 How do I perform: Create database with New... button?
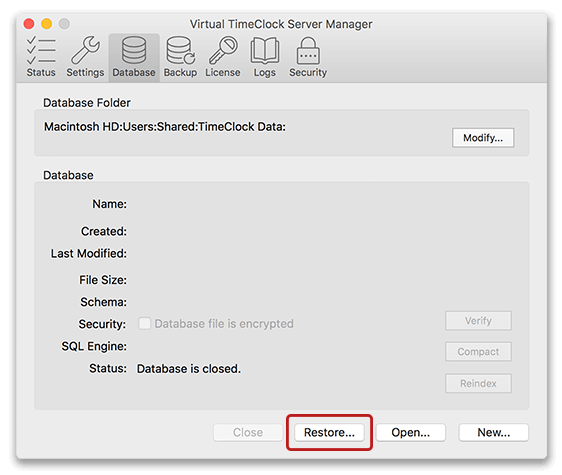[x=494, y=432]
